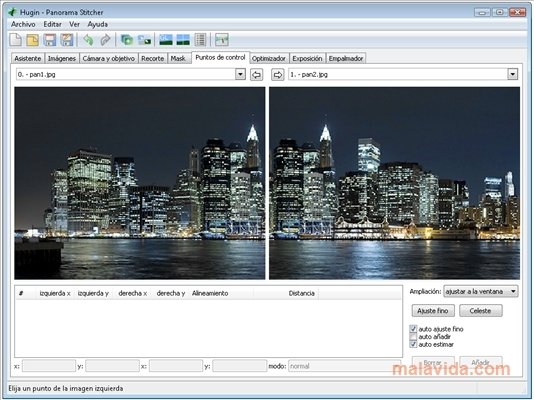
Task: Expand the left image pan1.jpg dropdown
Action: point(240,74)
